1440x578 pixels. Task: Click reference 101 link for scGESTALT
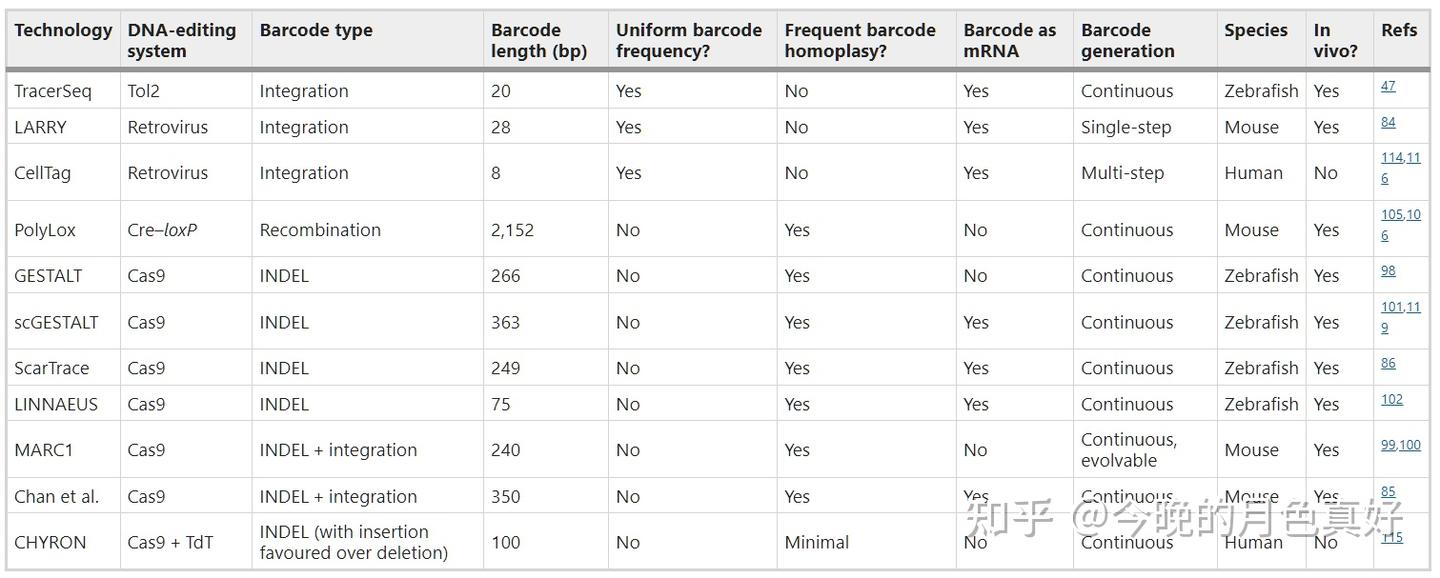pos(1392,307)
